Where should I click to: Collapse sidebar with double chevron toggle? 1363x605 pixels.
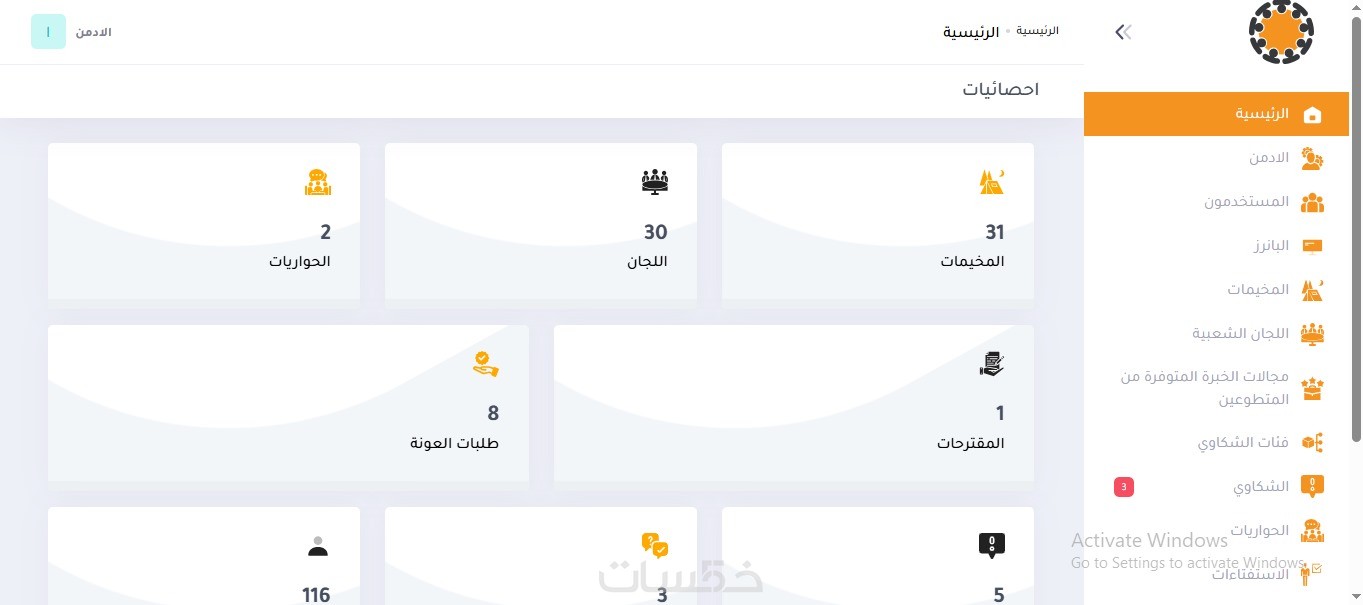point(1123,32)
